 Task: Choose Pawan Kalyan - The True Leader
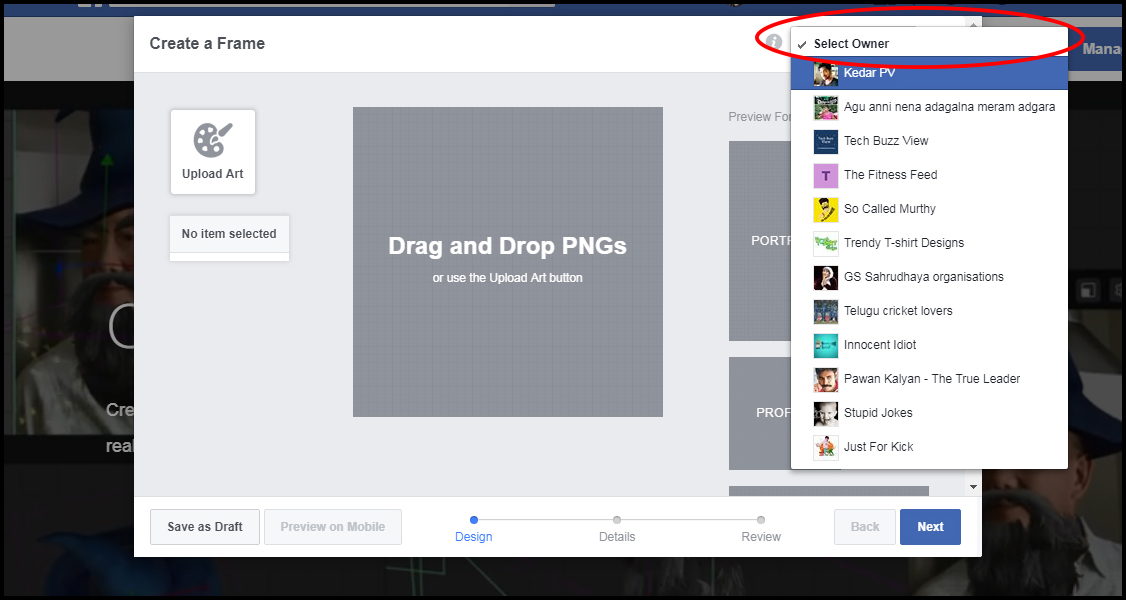pyautogui.click(x=929, y=378)
